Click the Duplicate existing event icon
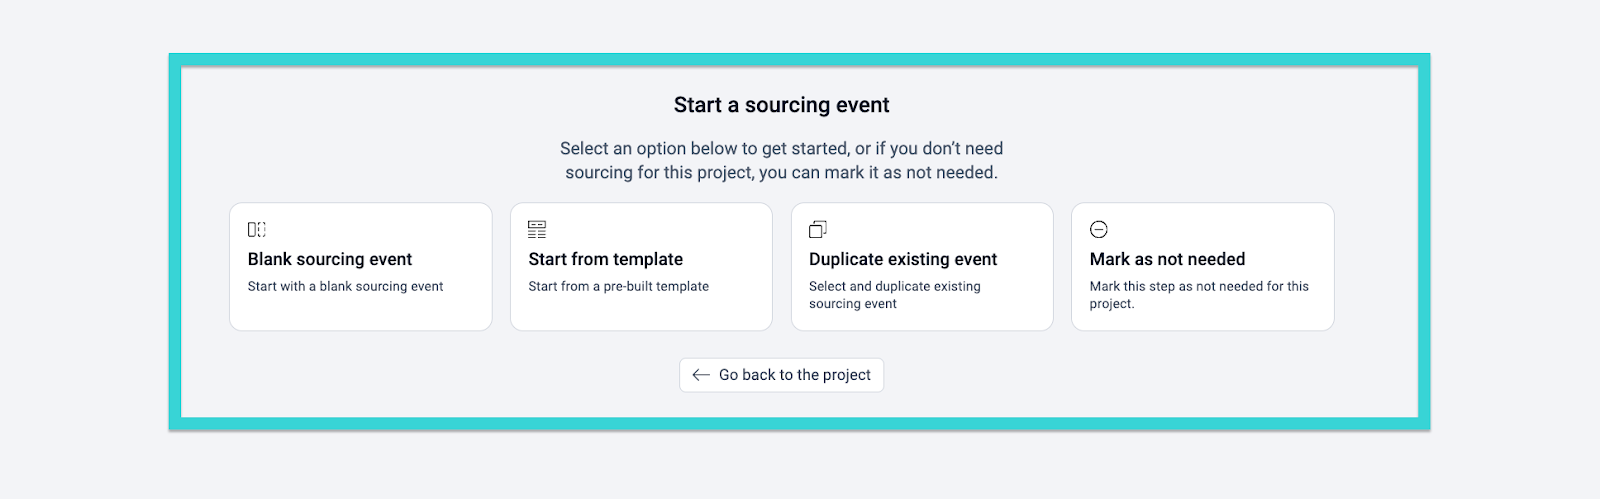This screenshot has width=1600, height=499. pos(818,229)
